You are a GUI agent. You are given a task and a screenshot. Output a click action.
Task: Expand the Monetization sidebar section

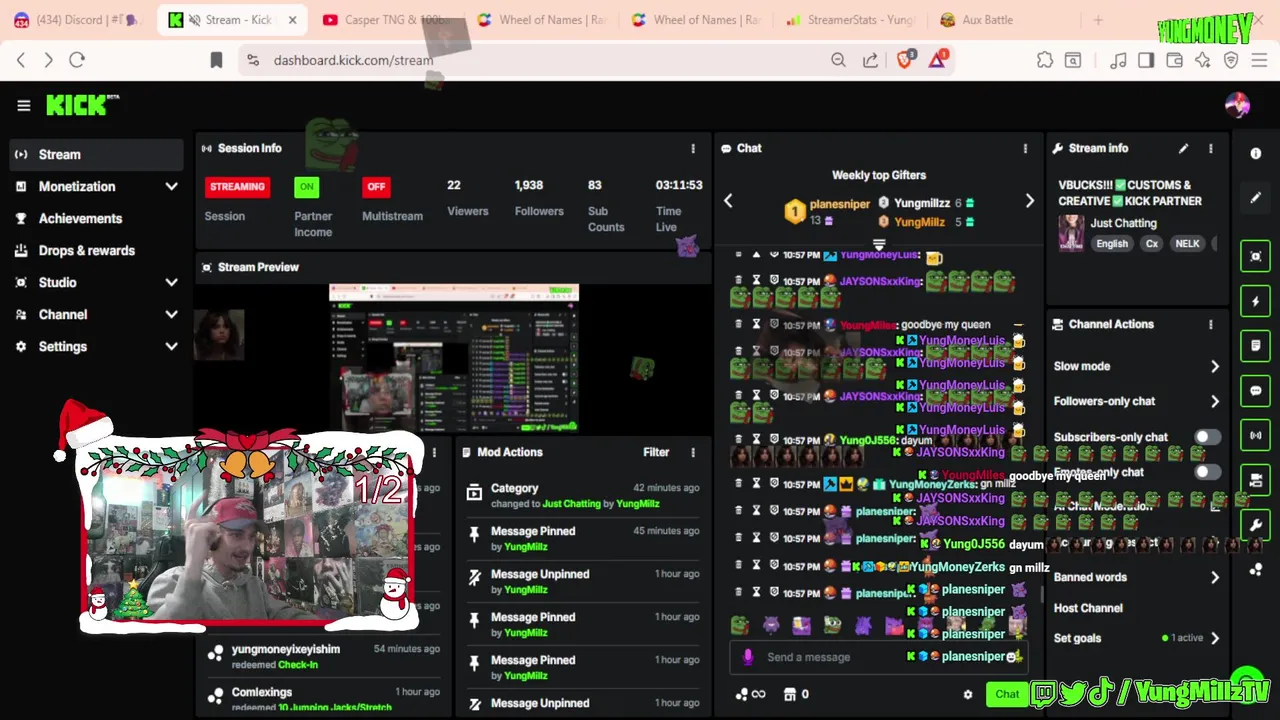171,187
